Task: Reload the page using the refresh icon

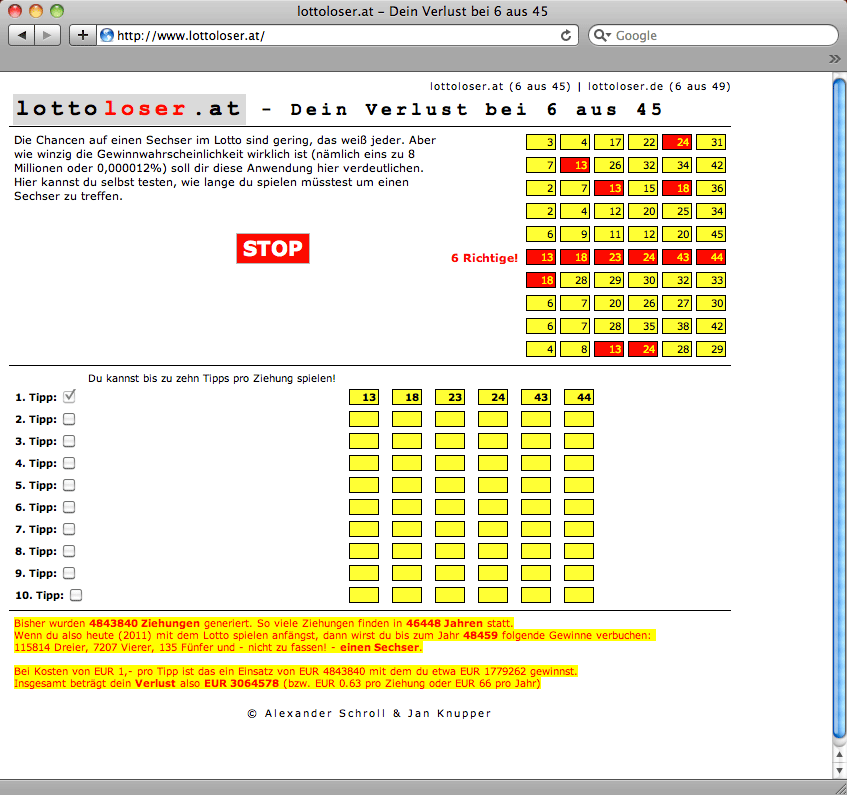Action: [566, 36]
